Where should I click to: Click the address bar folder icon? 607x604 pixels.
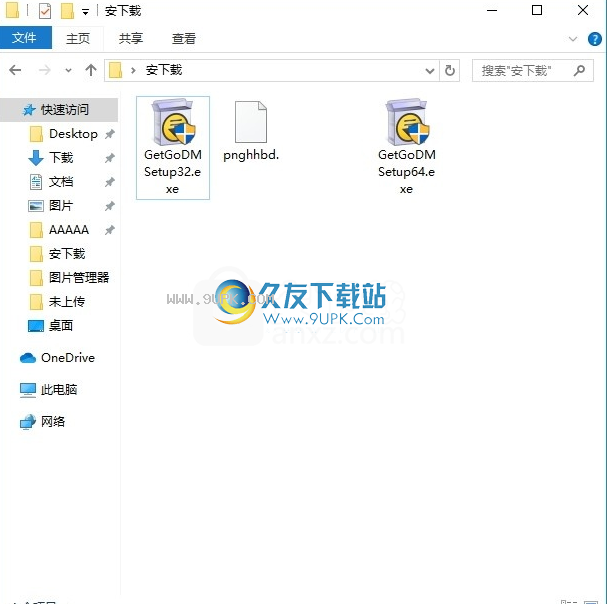click(x=115, y=70)
